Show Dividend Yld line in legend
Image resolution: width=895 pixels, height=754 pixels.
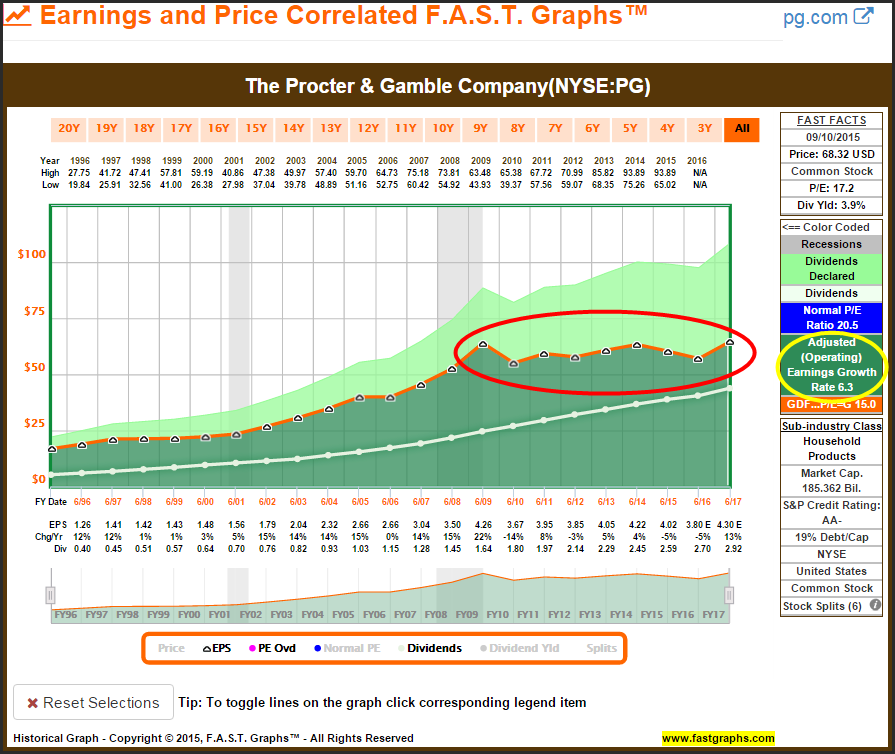pos(519,648)
